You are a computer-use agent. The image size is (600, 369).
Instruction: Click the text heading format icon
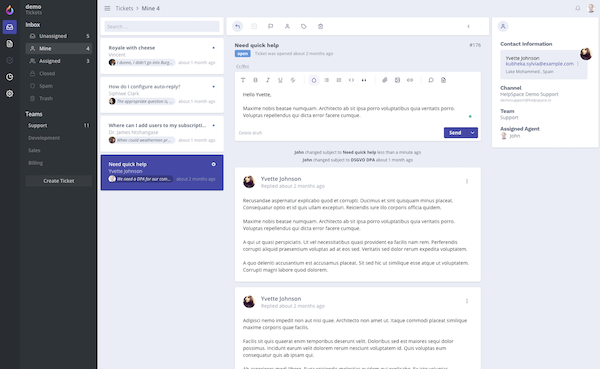pyautogui.click(x=243, y=80)
